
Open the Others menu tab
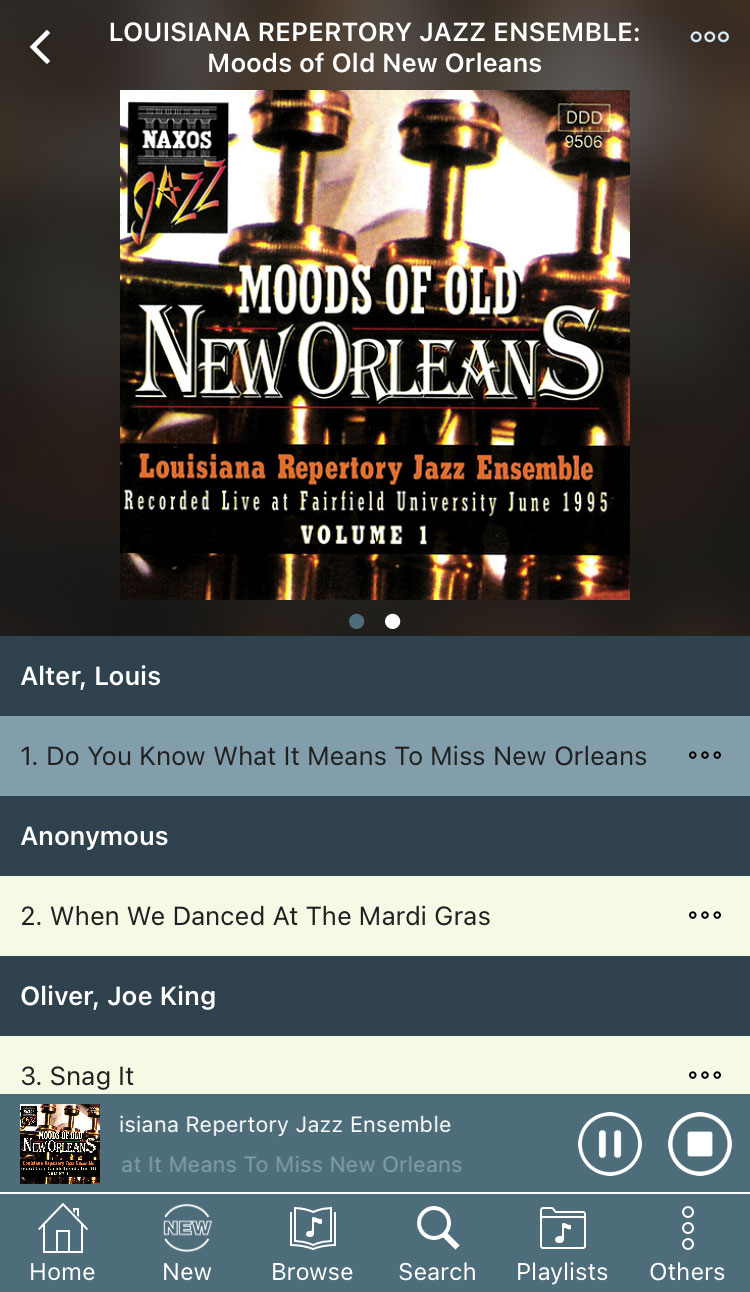[x=687, y=1243]
